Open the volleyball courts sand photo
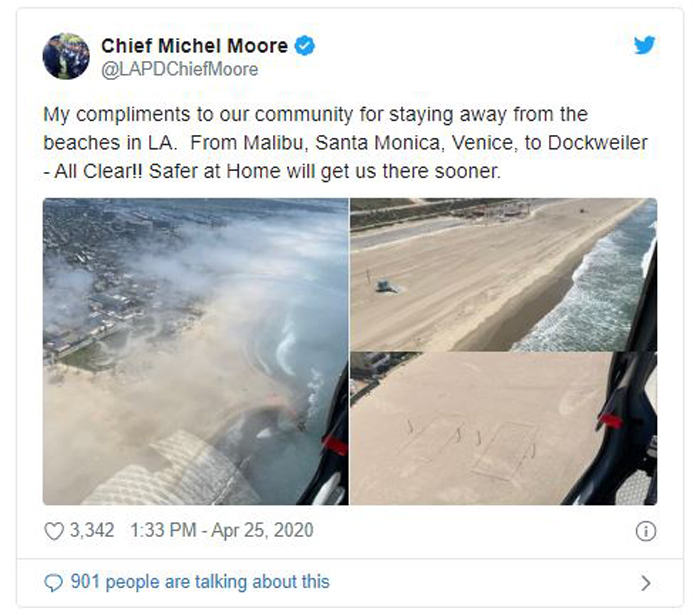Viewport: 700px width, 615px height. click(x=504, y=428)
